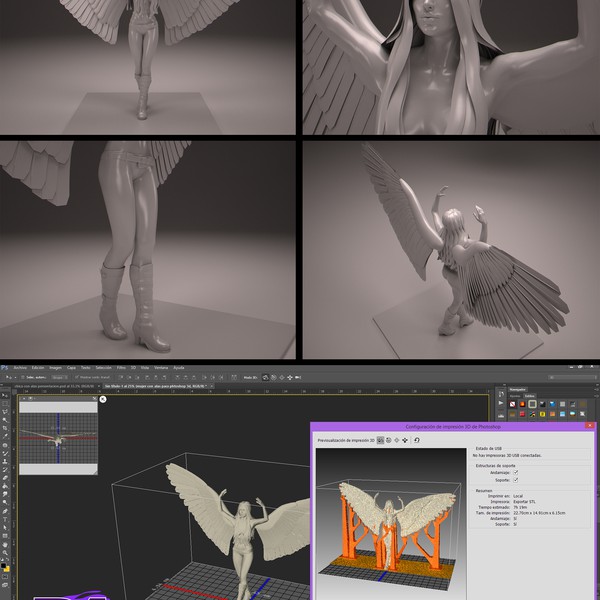Select the Clone Stamp tool
The image size is (600, 600).
[x=5, y=461]
